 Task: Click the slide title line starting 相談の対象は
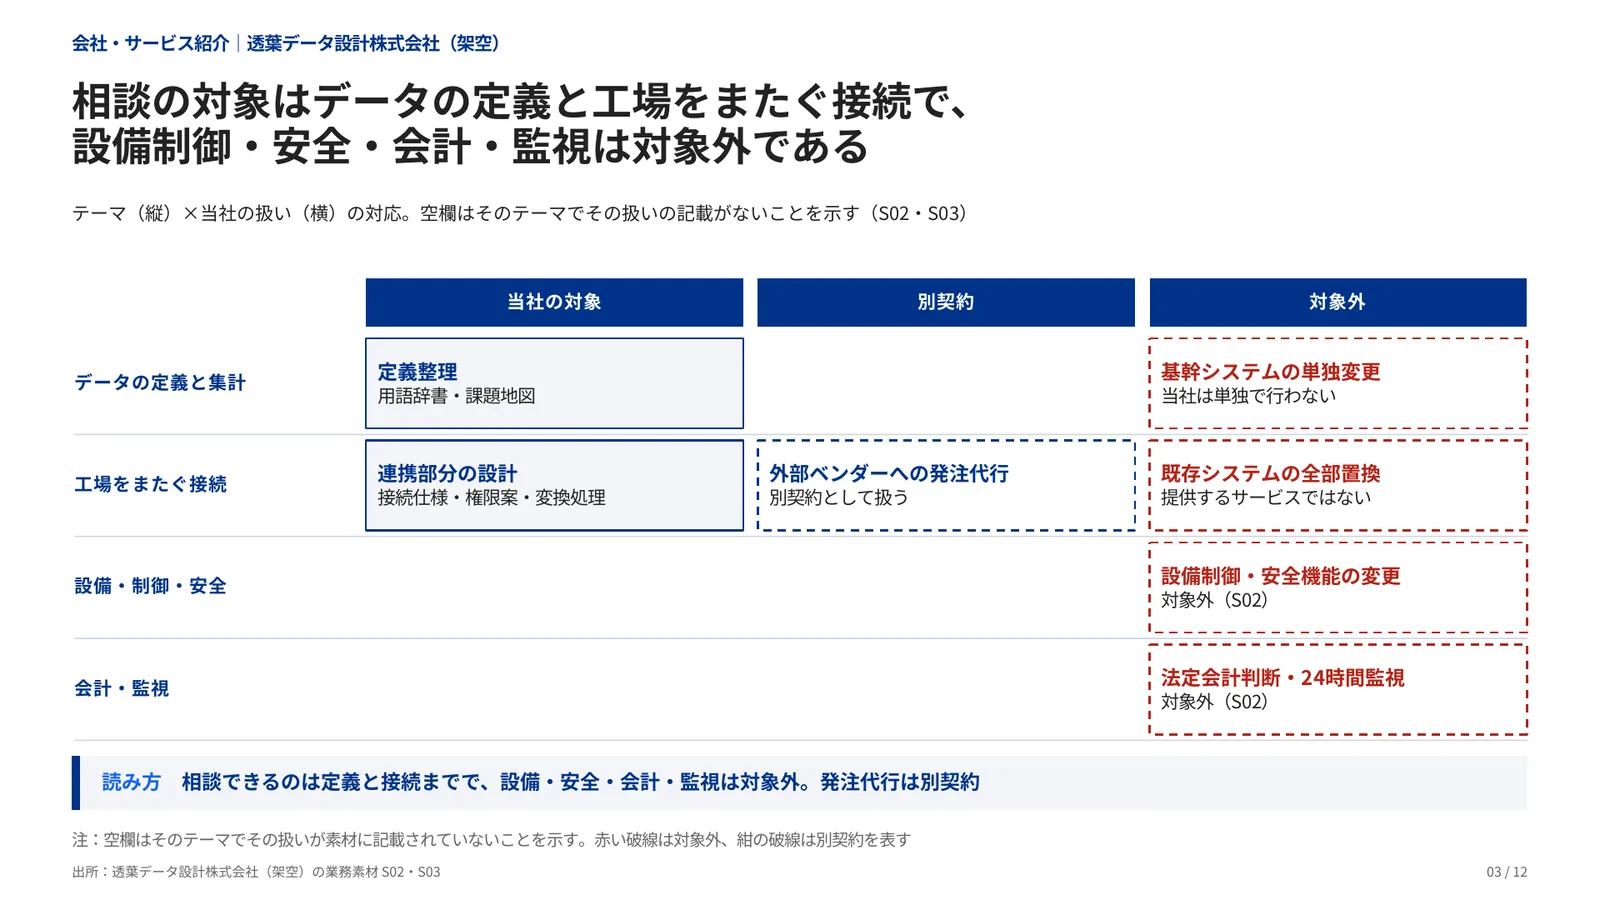tap(521, 102)
